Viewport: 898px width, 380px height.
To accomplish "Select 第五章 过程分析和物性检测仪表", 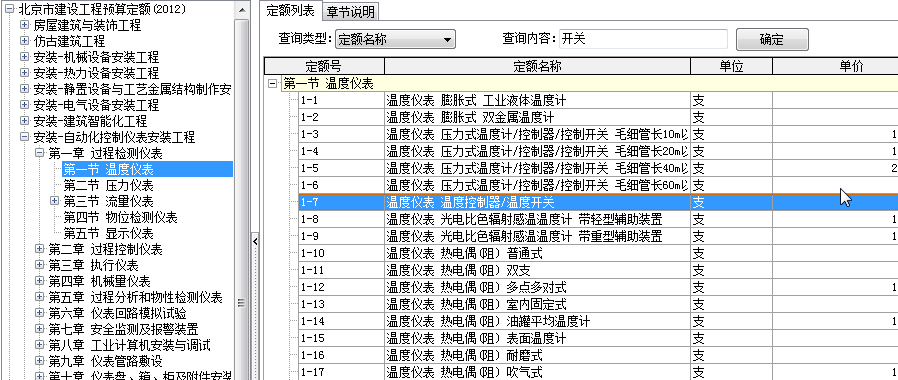I will (135, 298).
